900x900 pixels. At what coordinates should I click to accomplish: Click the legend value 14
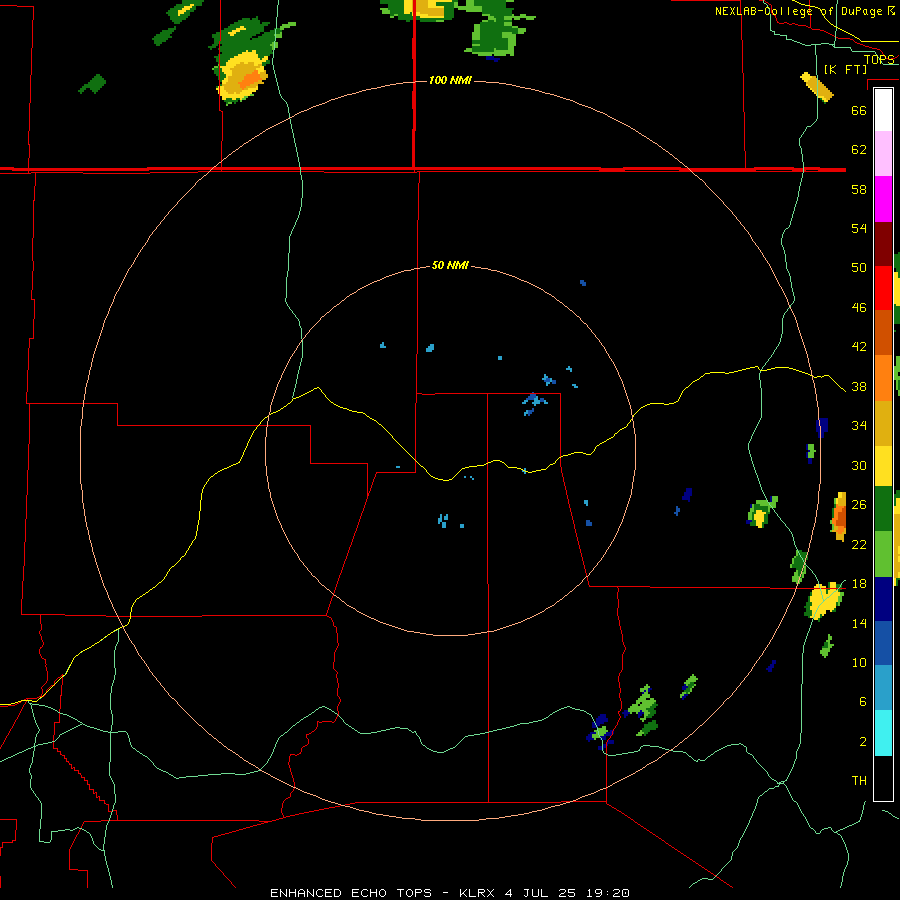(x=859, y=623)
